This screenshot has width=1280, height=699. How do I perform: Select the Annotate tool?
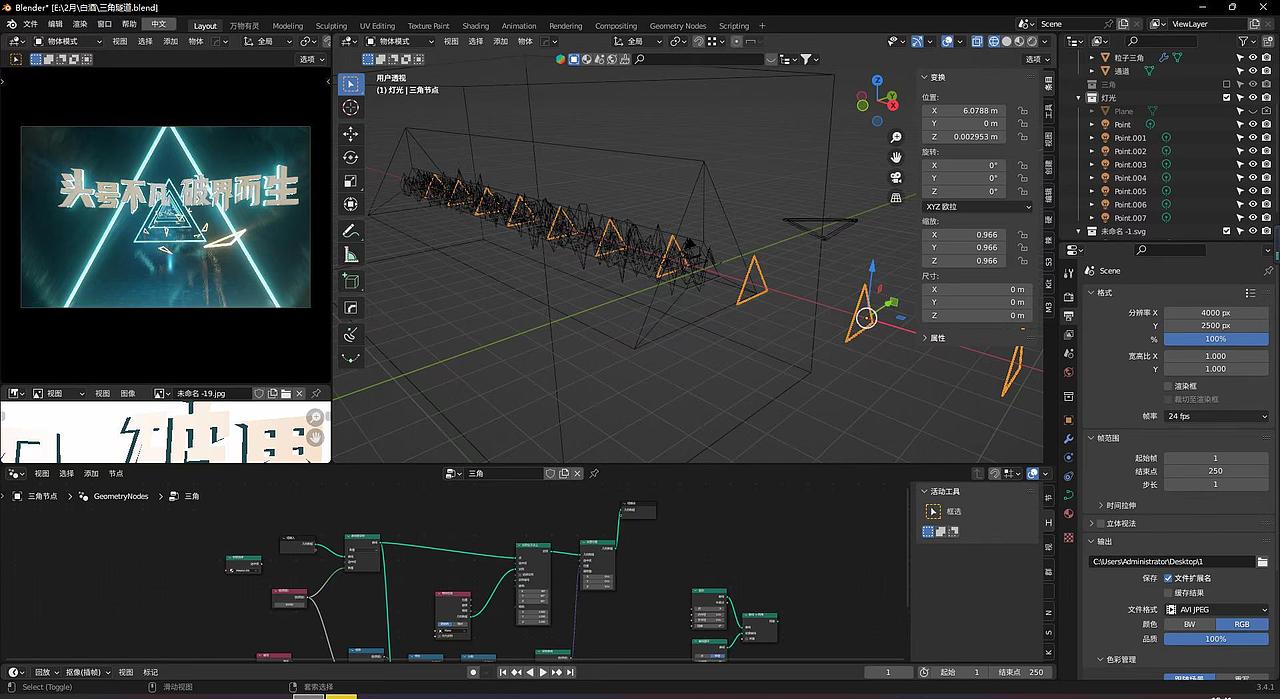[351, 231]
